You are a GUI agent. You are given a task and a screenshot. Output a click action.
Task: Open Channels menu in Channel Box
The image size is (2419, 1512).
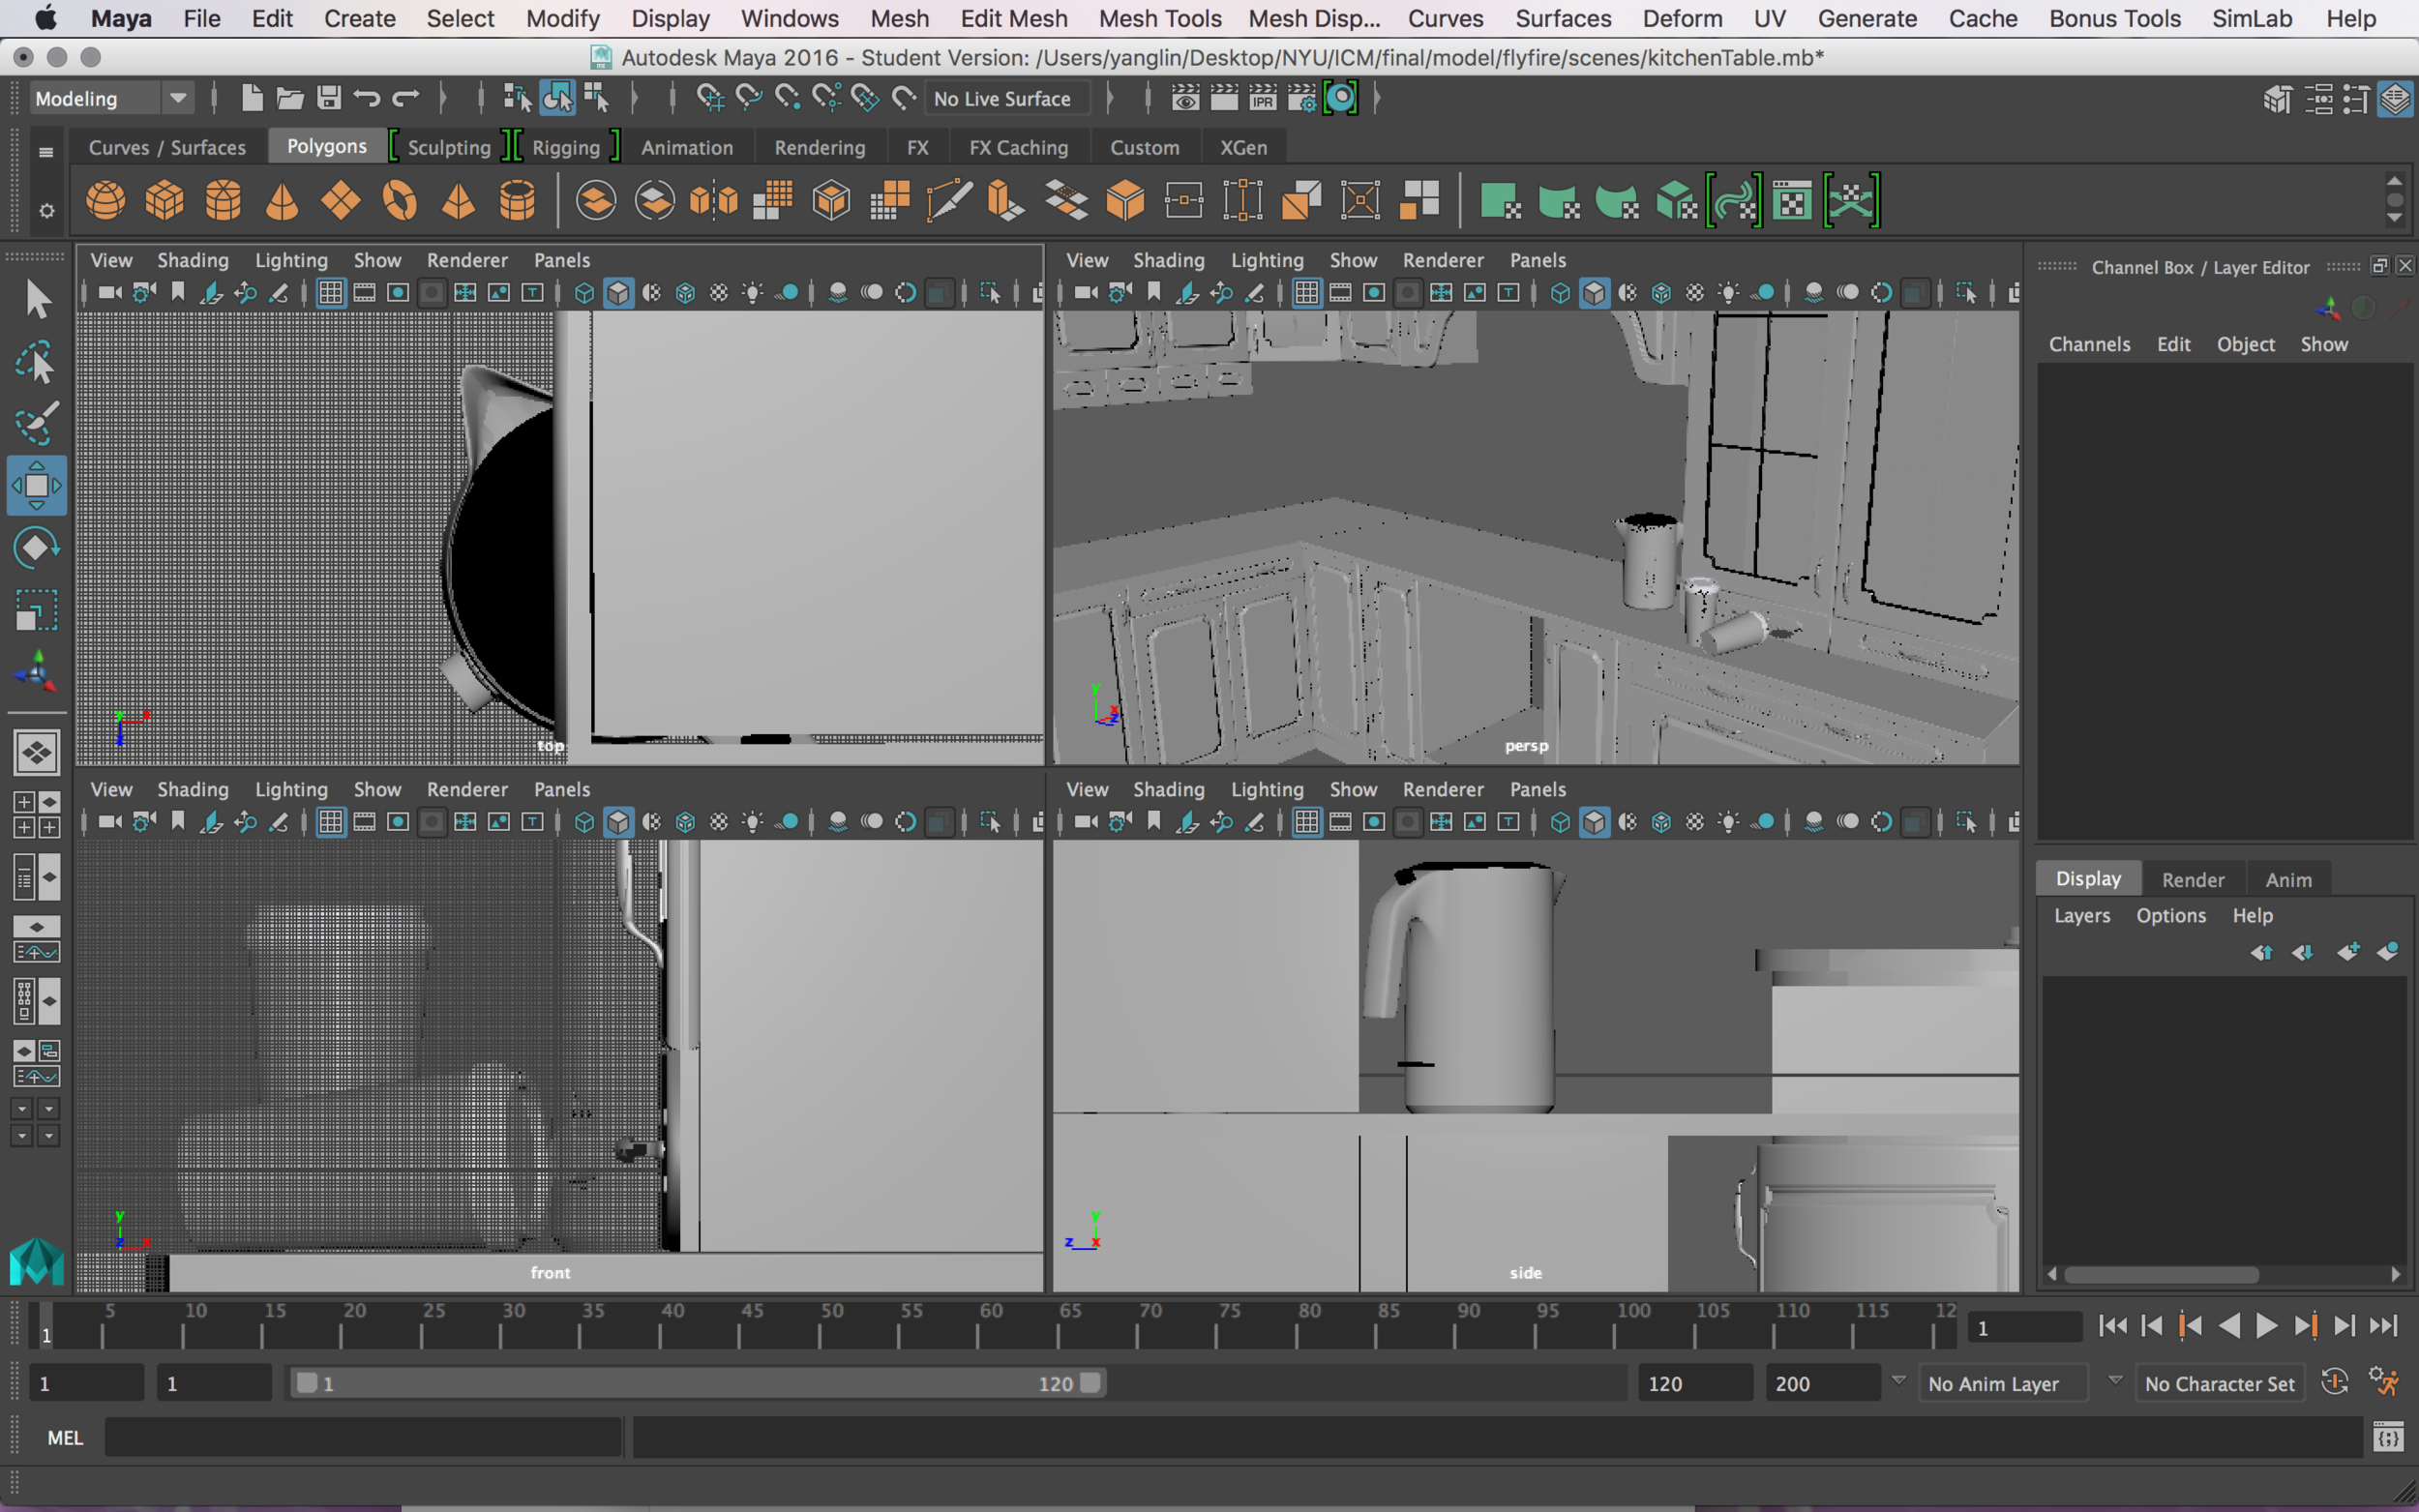2089,344
